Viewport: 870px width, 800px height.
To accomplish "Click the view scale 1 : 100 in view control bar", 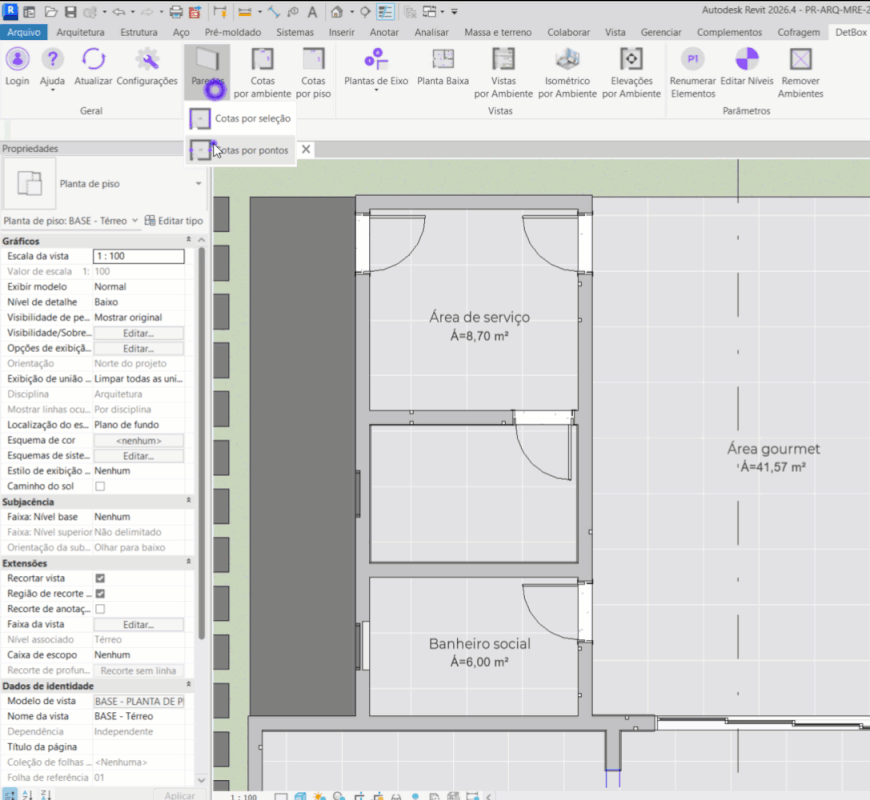I will point(244,796).
